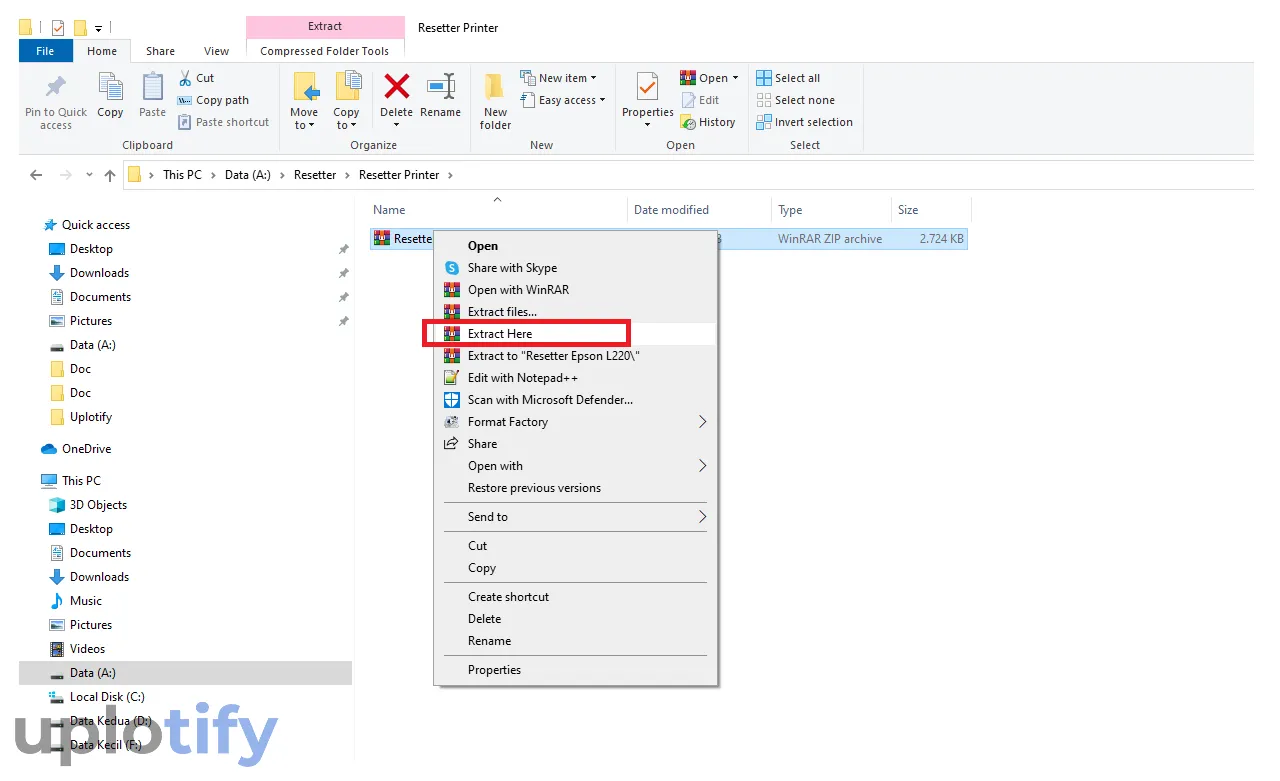The height and width of the screenshot is (781, 1280).
Task: Choose Scan with Microsoft Defender...
Action: [575, 400]
